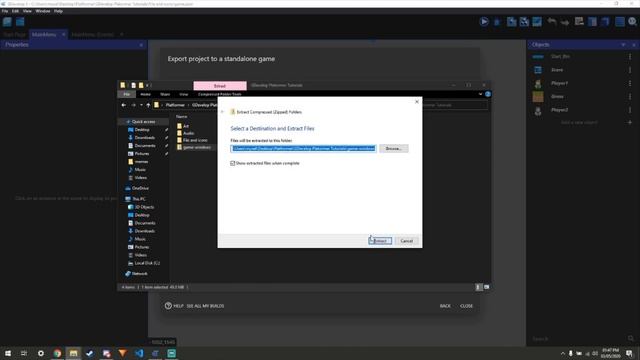Open the Objects panel header dropdown arrow
The width and height of the screenshot is (640, 360).
tap(623, 44)
